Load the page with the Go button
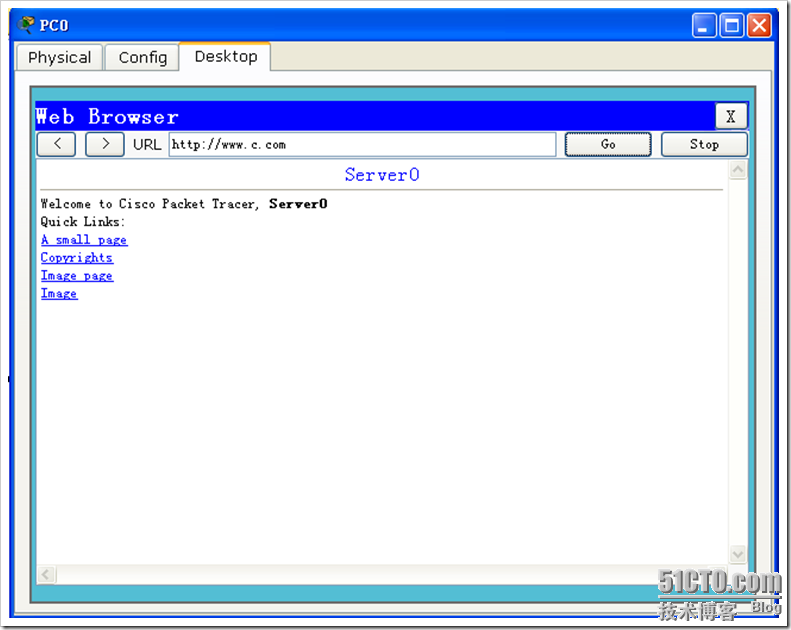791x630 pixels. click(x=608, y=144)
